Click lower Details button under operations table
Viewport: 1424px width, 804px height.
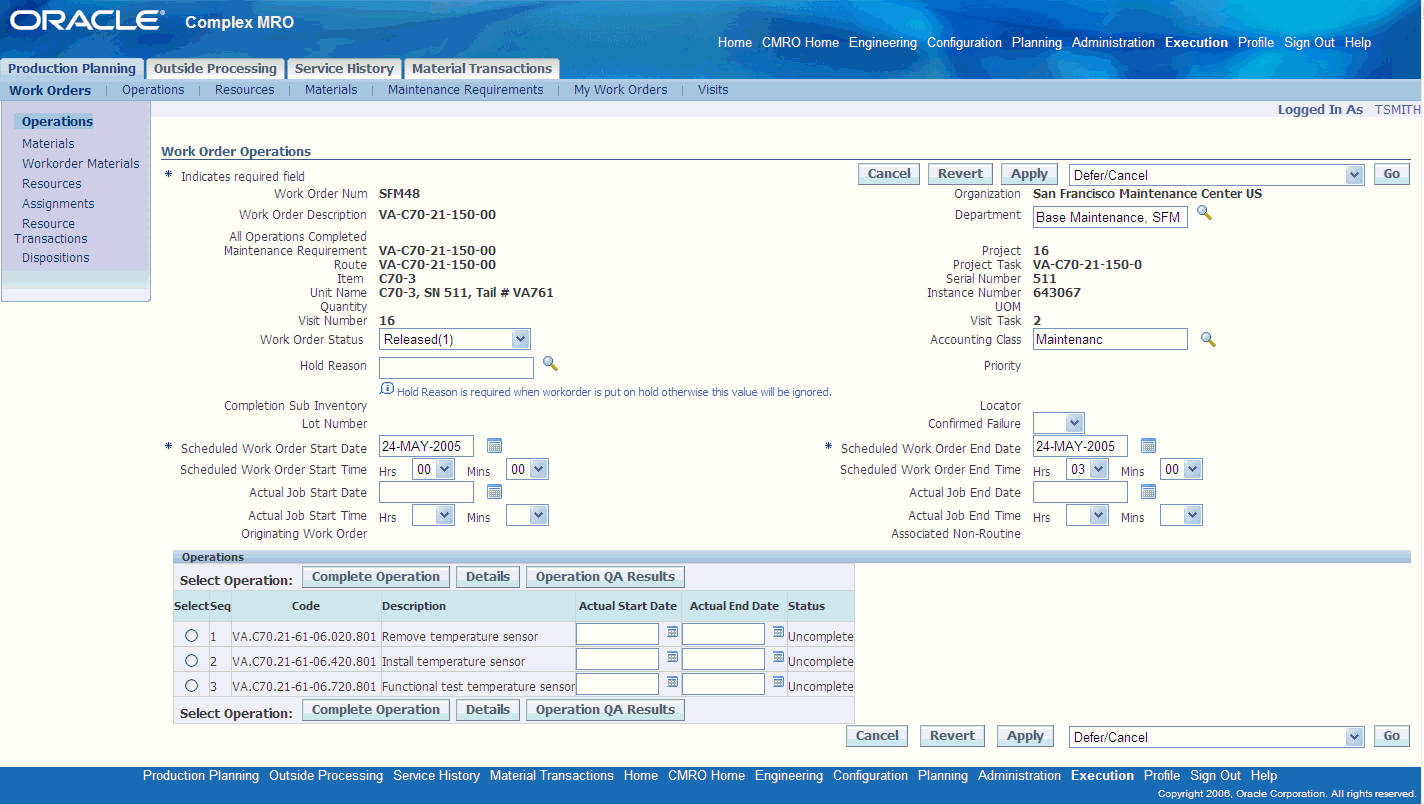click(x=488, y=710)
